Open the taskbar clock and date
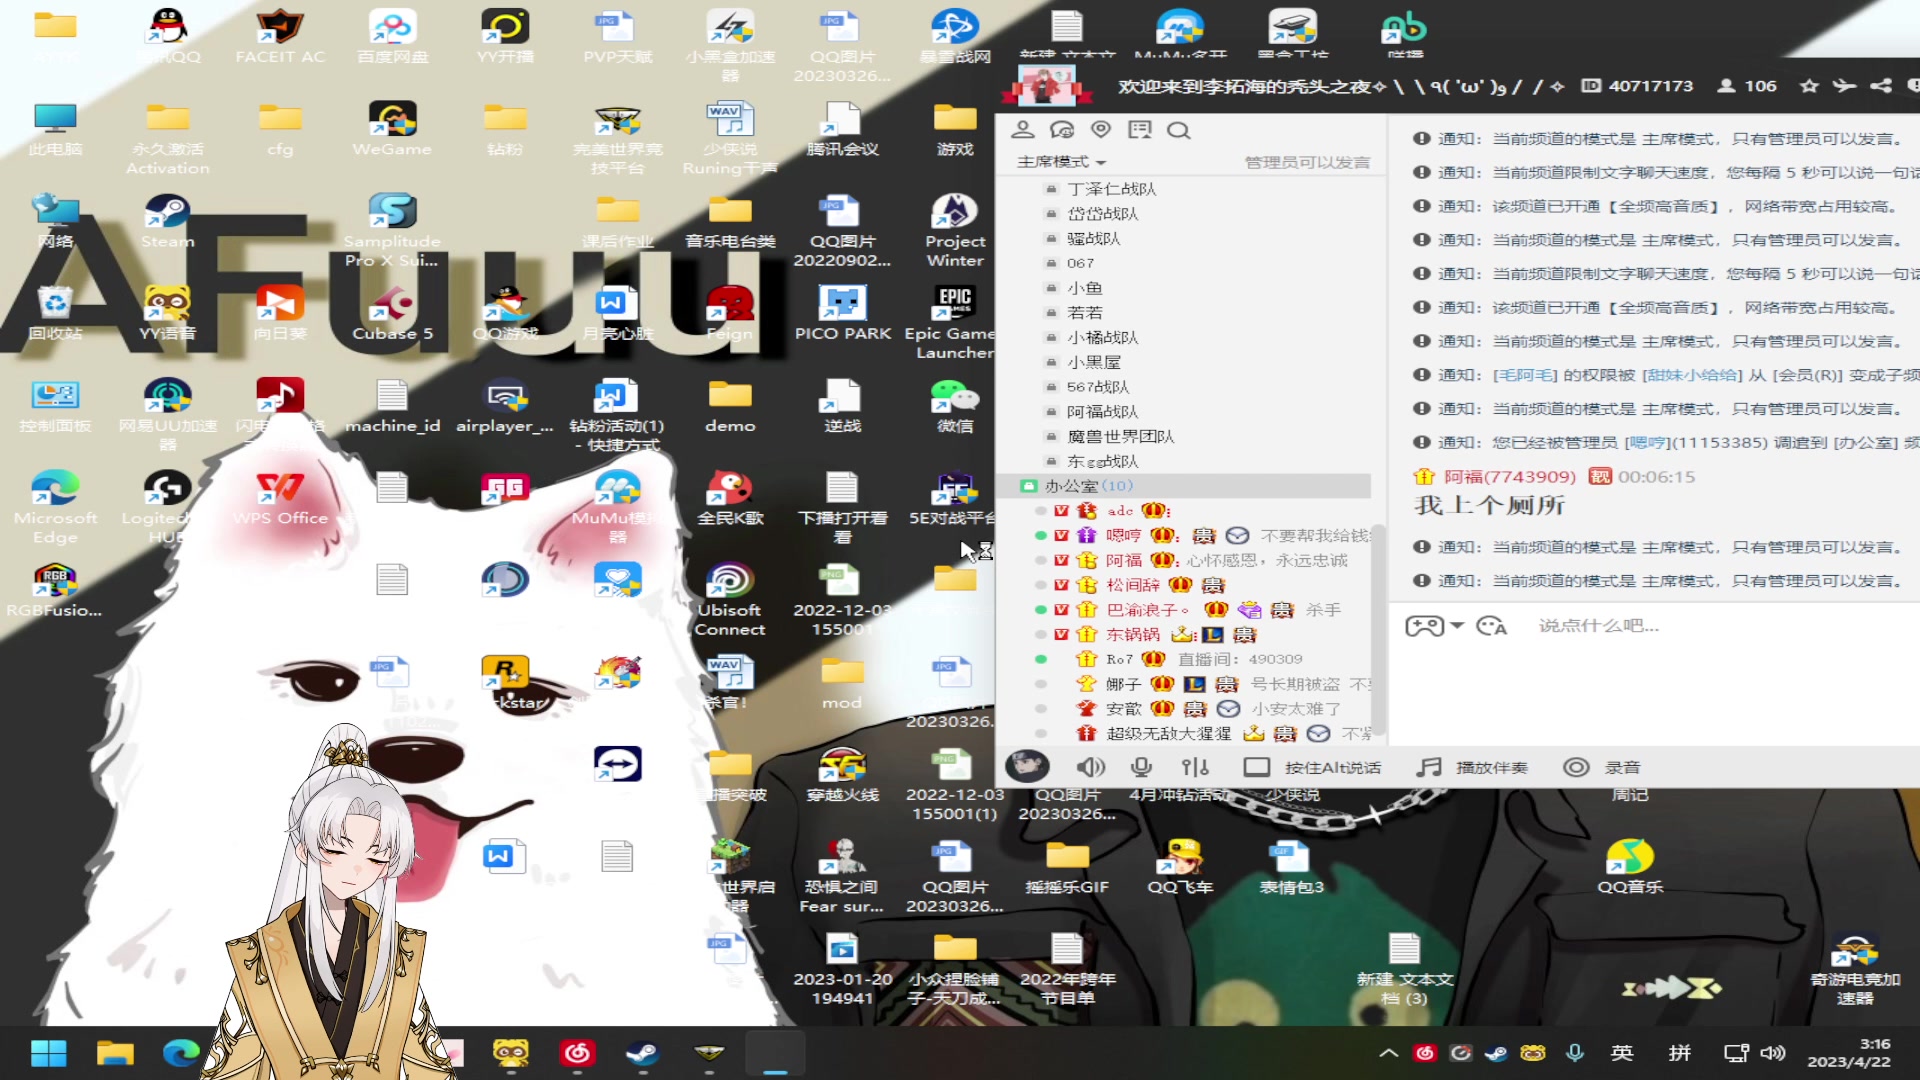1920x1080 pixels. coord(1849,1053)
